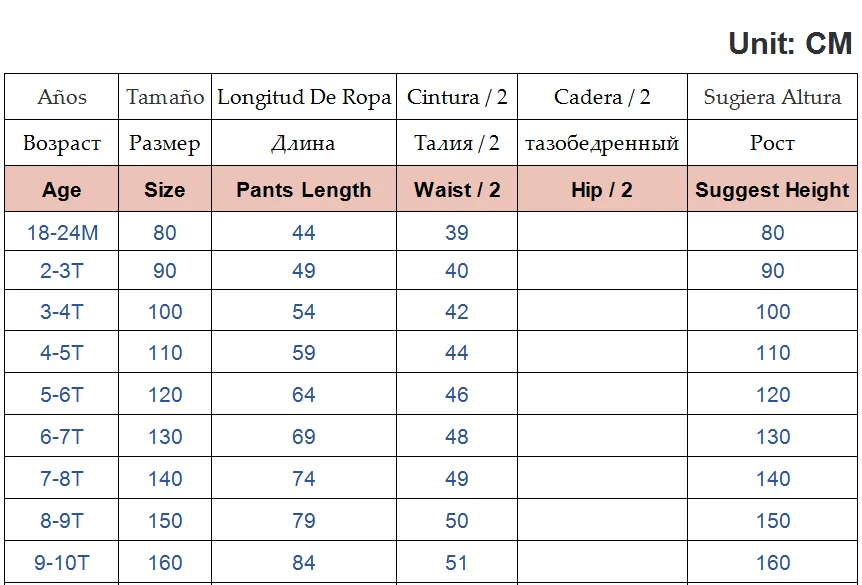The width and height of the screenshot is (862, 585).
Task: Click the "Age" column header
Action: [62, 190]
